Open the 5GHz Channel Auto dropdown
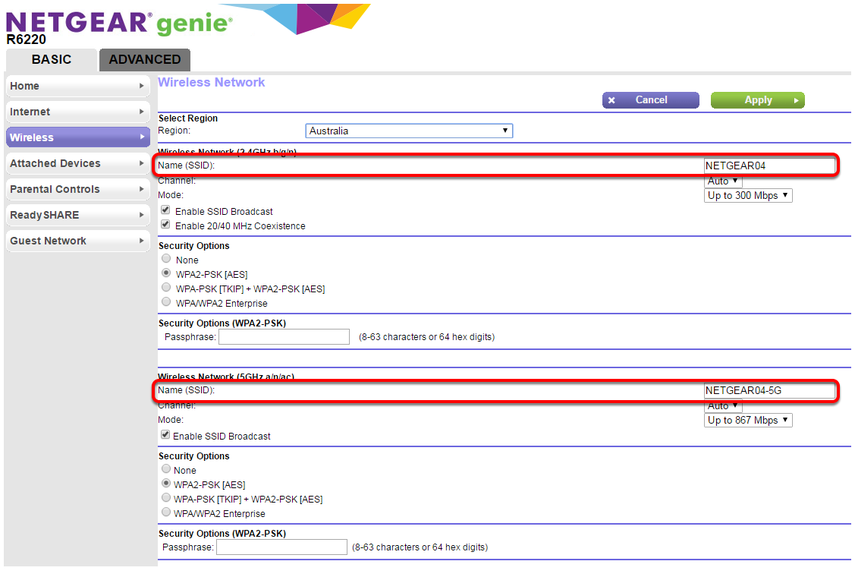The height and width of the screenshot is (577, 855). point(723,406)
